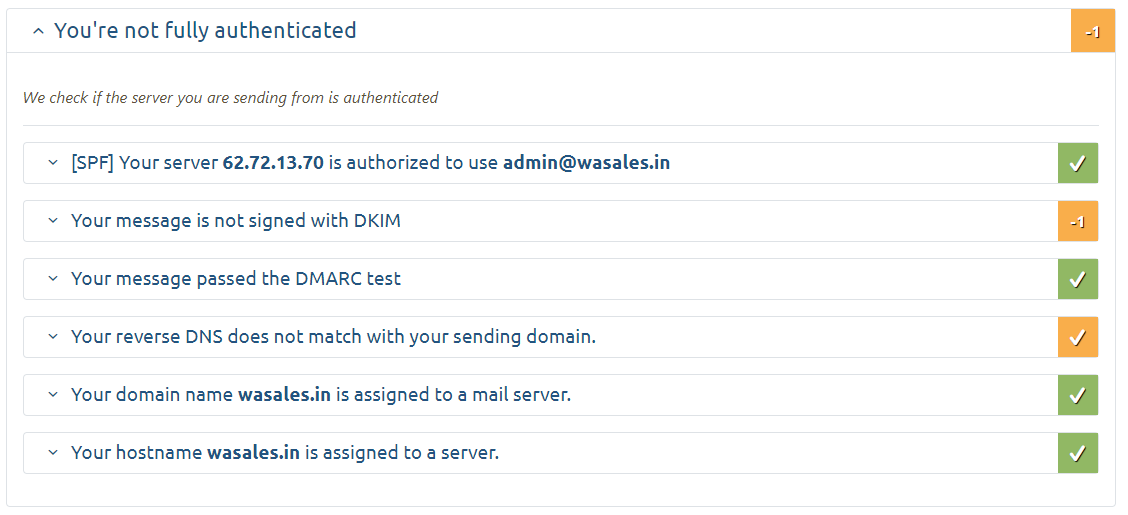Click 'You're not fully authenticated' title text
1128x515 pixels.
(x=205, y=31)
